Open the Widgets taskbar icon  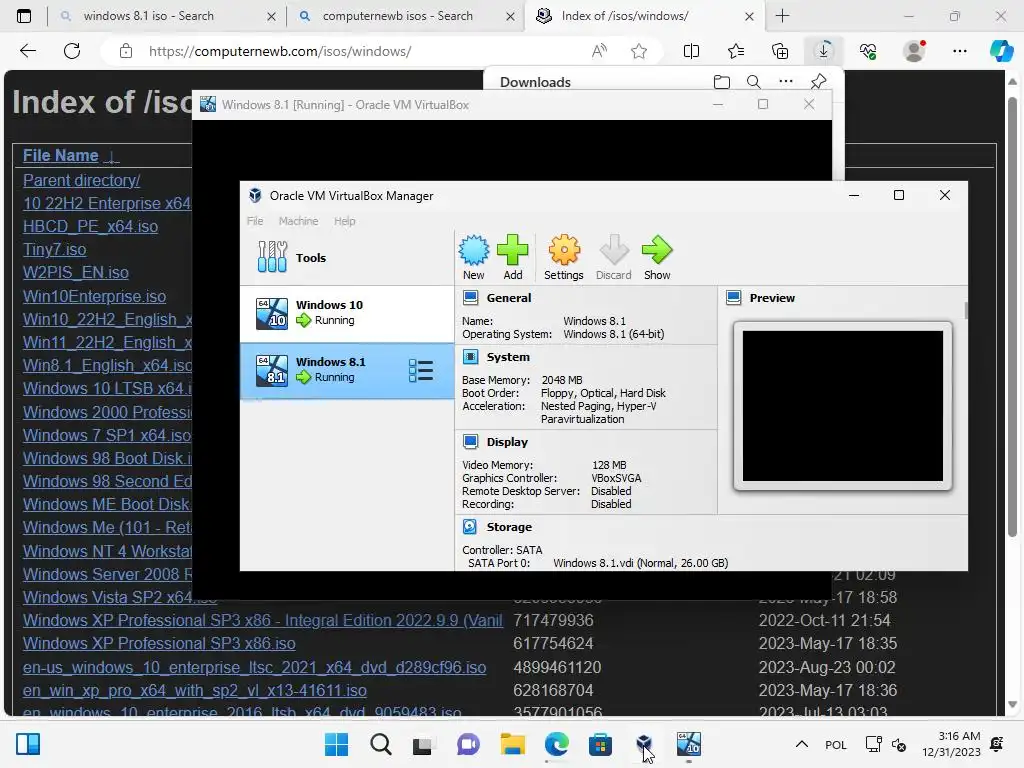(x=28, y=744)
